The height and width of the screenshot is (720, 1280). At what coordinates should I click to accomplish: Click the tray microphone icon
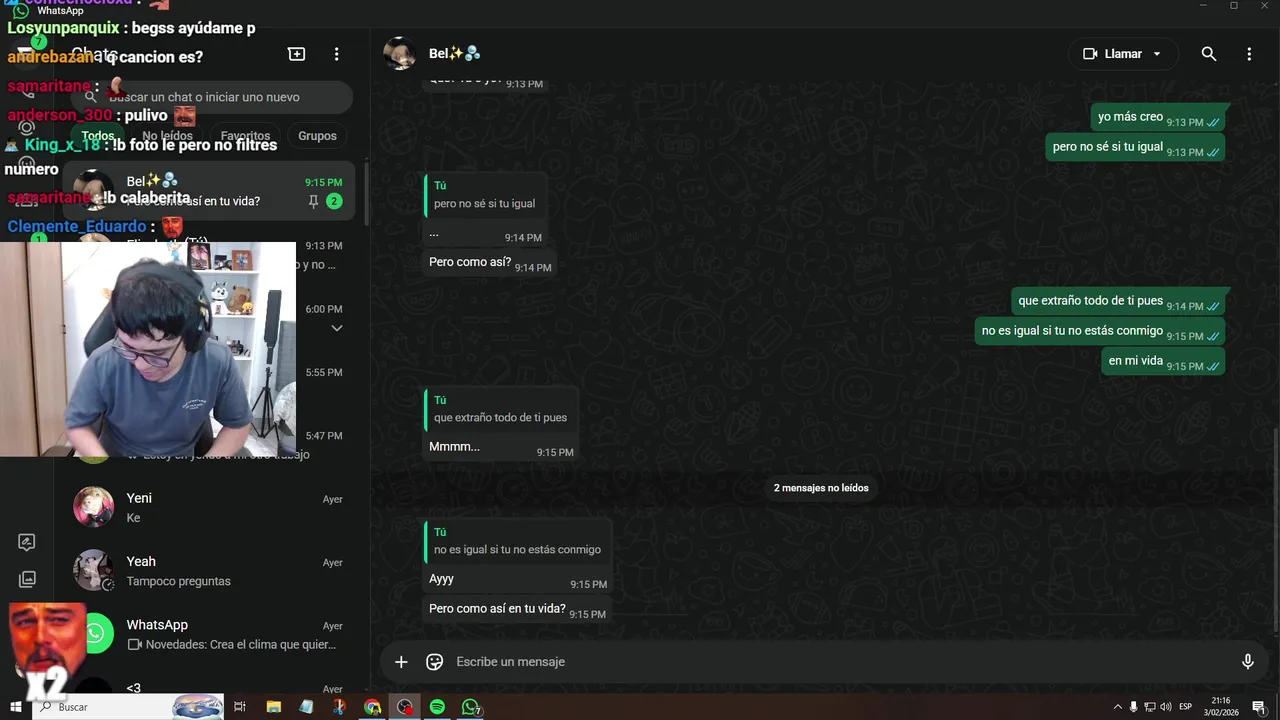(1134, 707)
